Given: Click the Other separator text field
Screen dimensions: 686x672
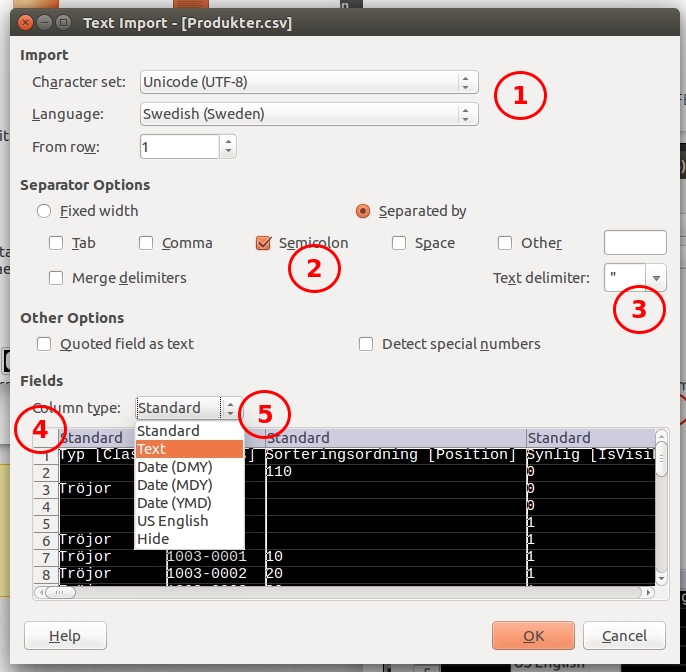Looking at the screenshot, I should pyautogui.click(x=635, y=242).
